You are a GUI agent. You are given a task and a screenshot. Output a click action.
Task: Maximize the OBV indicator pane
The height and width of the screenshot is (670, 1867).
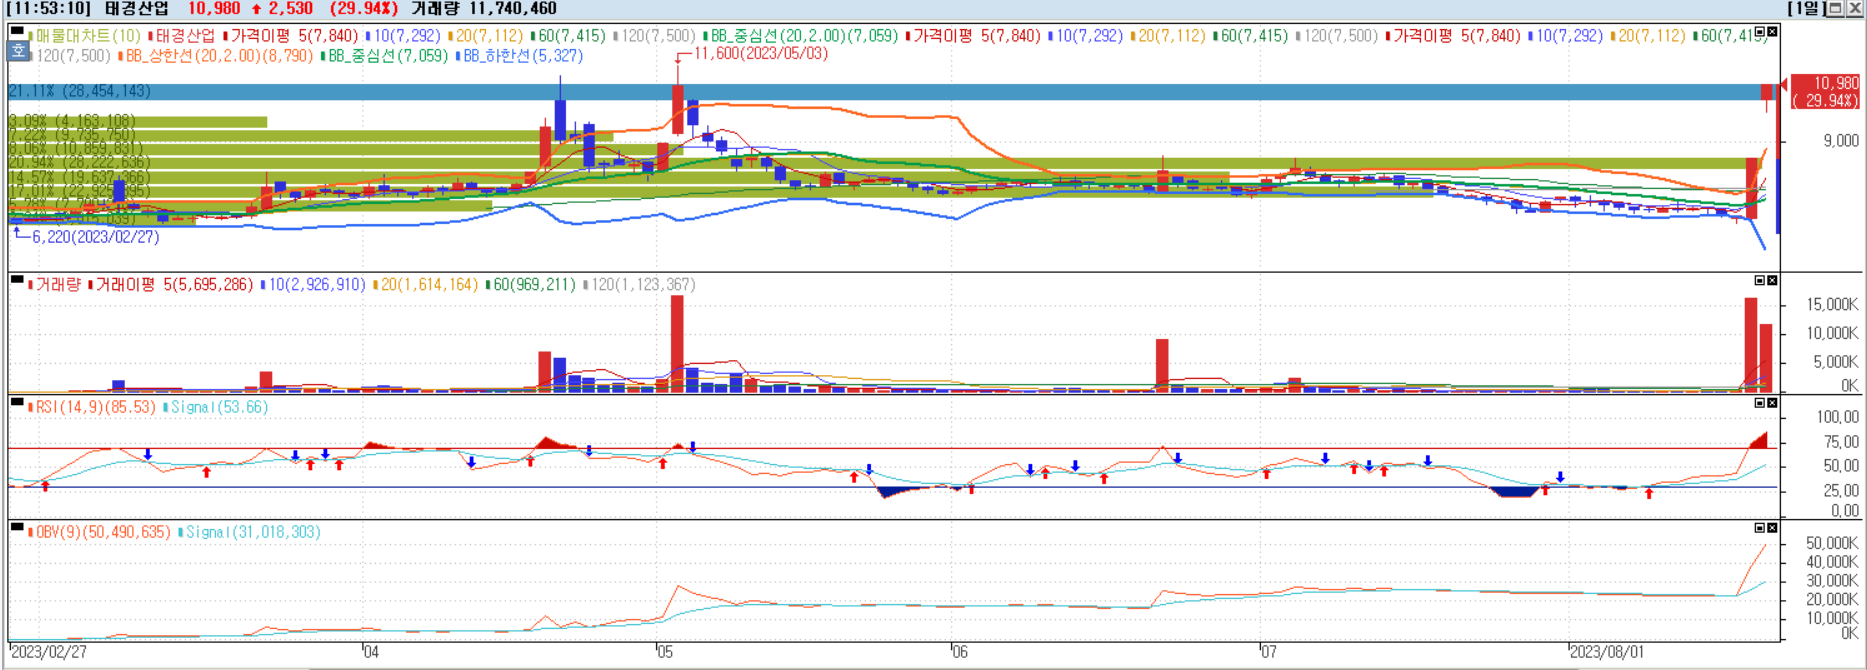tap(1760, 528)
